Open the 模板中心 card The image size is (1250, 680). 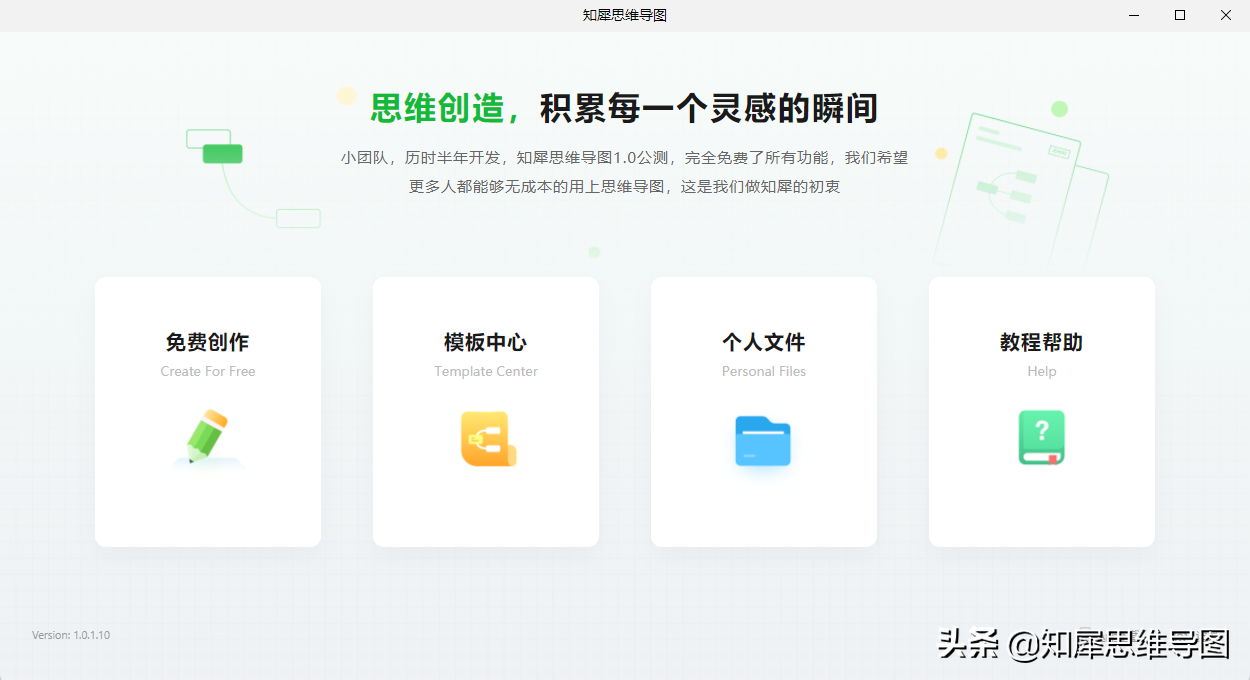pyautogui.click(x=486, y=412)
